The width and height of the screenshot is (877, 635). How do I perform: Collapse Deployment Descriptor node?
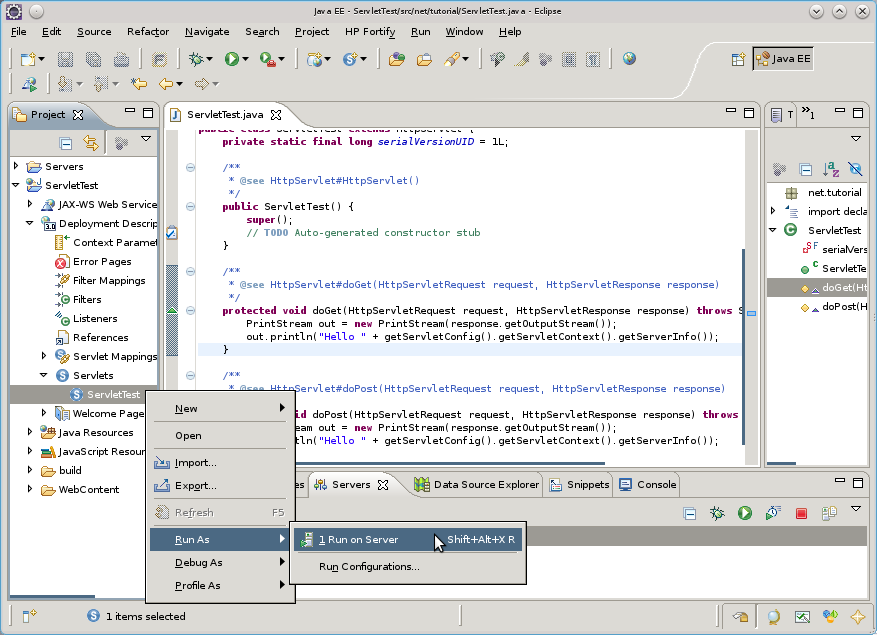click(x=30, y=223)
